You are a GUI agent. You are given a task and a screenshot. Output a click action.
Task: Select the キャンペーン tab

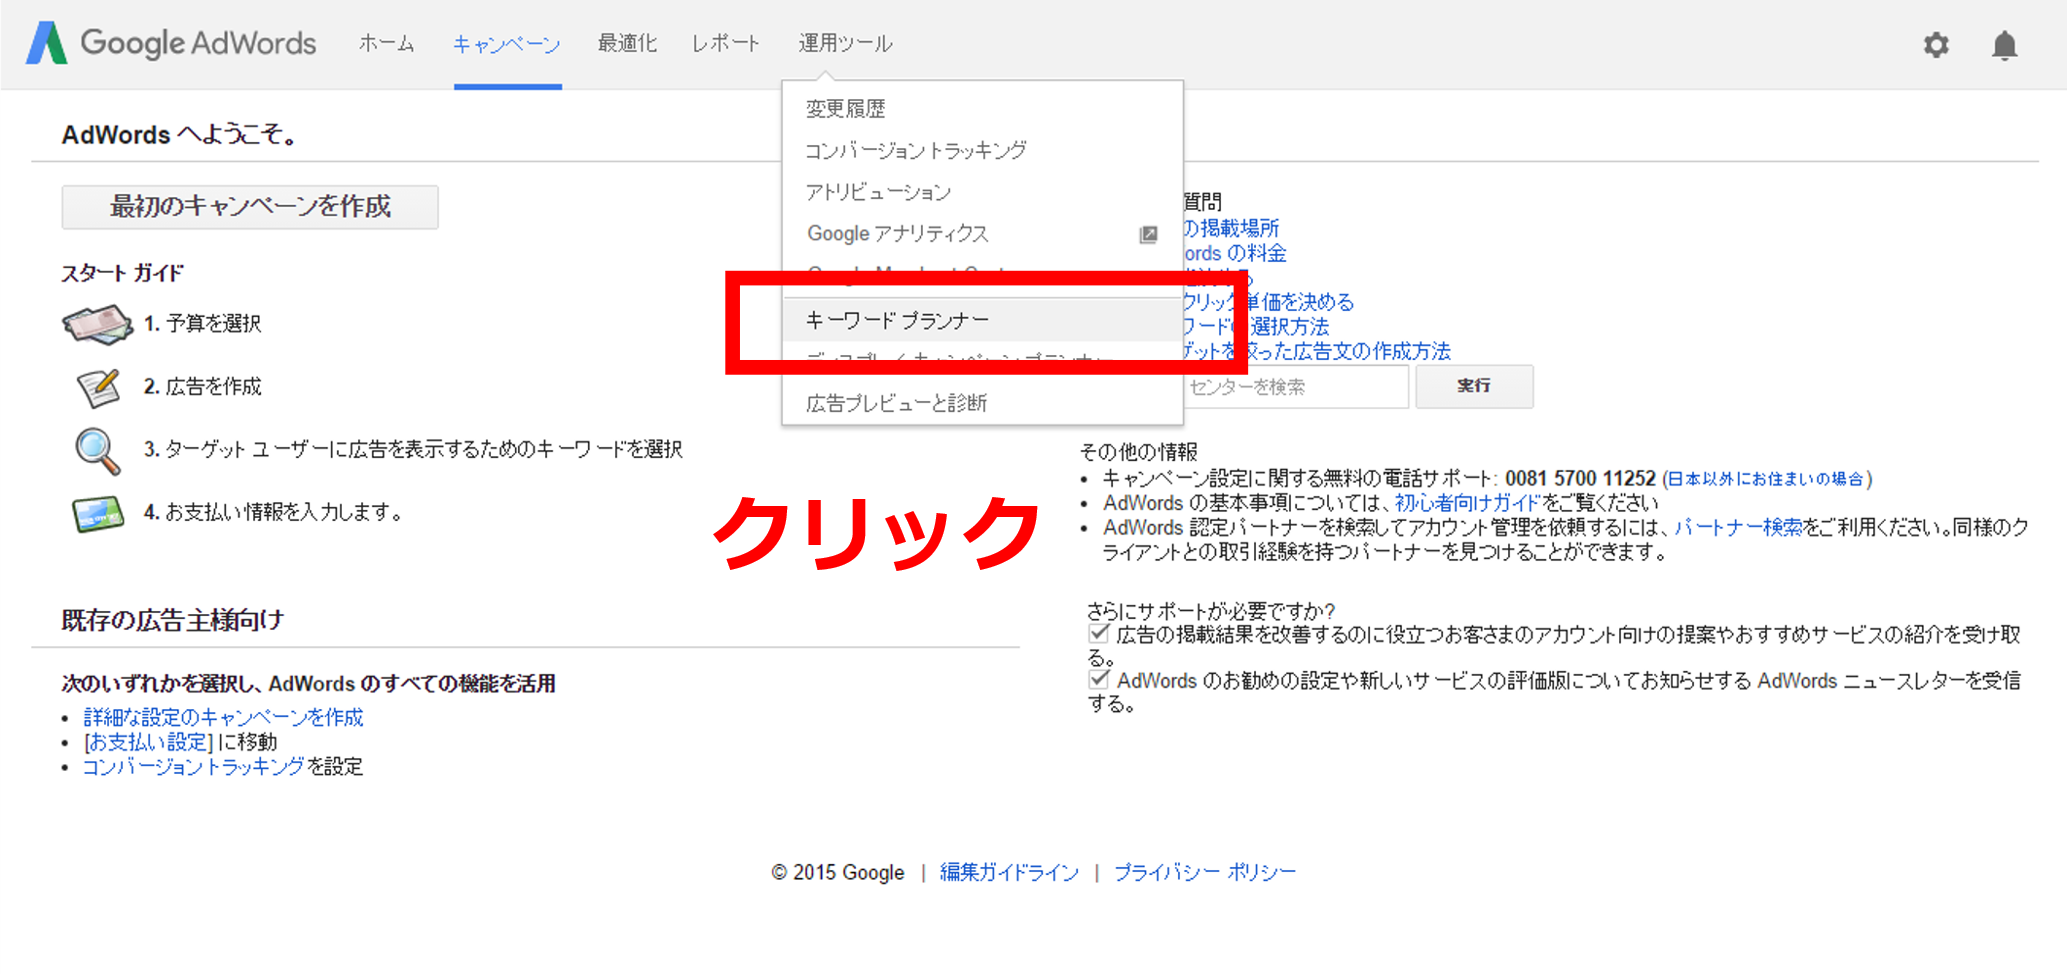coord(507,44)
